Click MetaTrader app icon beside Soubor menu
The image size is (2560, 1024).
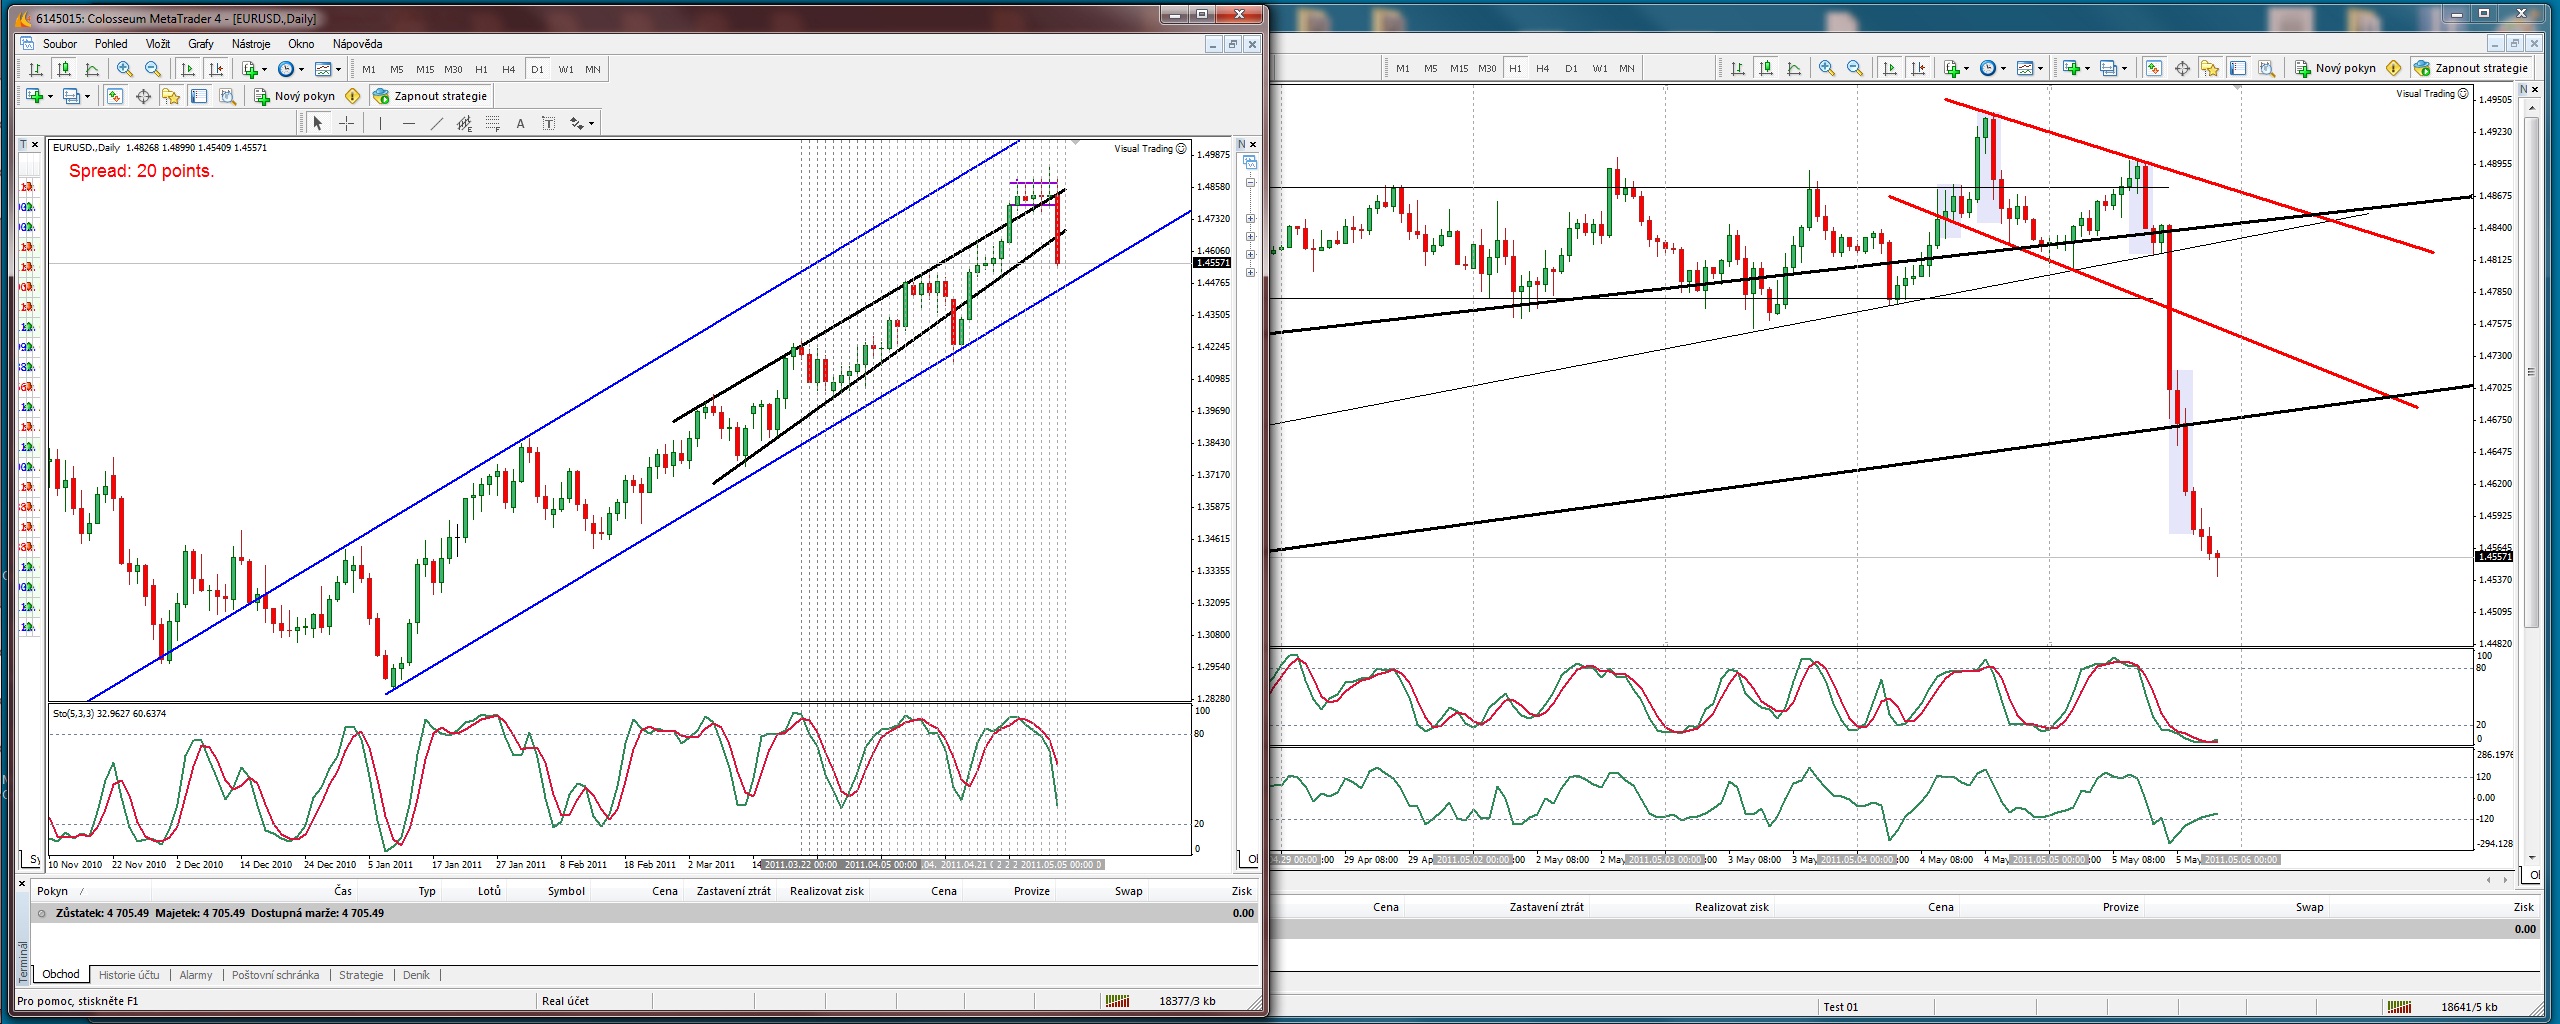[28, 44]
